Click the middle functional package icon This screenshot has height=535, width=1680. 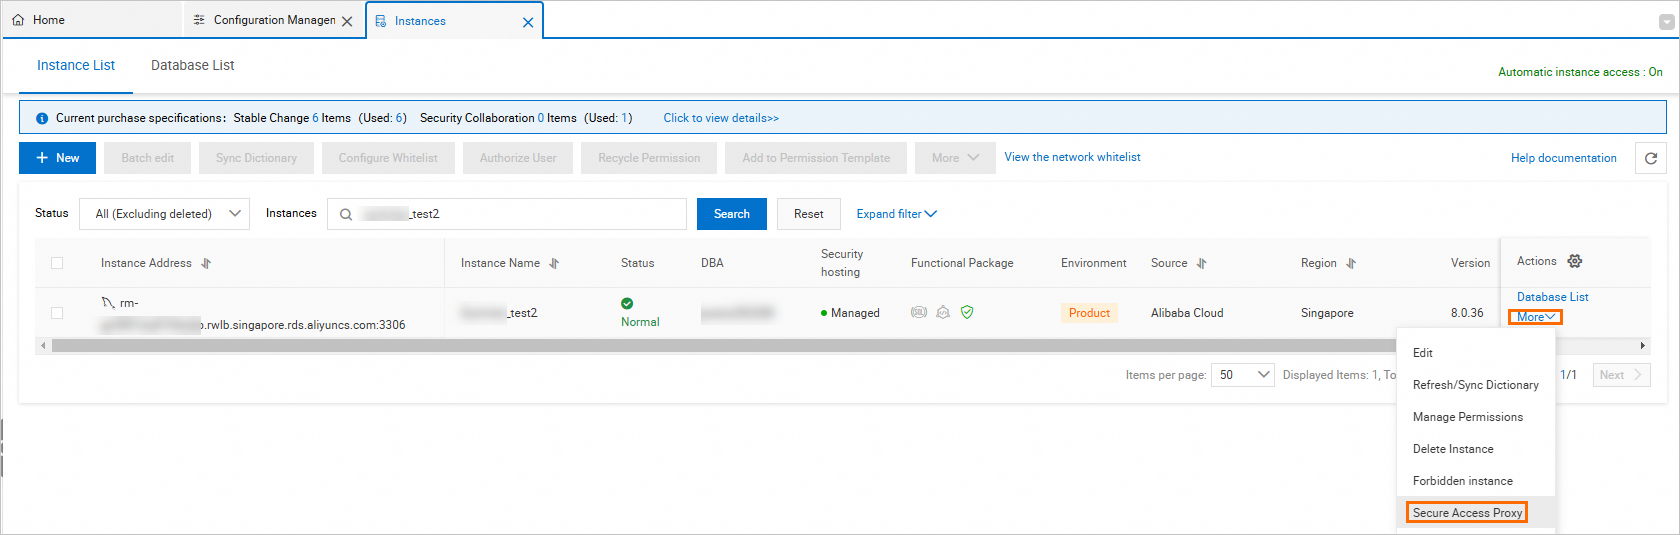[943, 312]
